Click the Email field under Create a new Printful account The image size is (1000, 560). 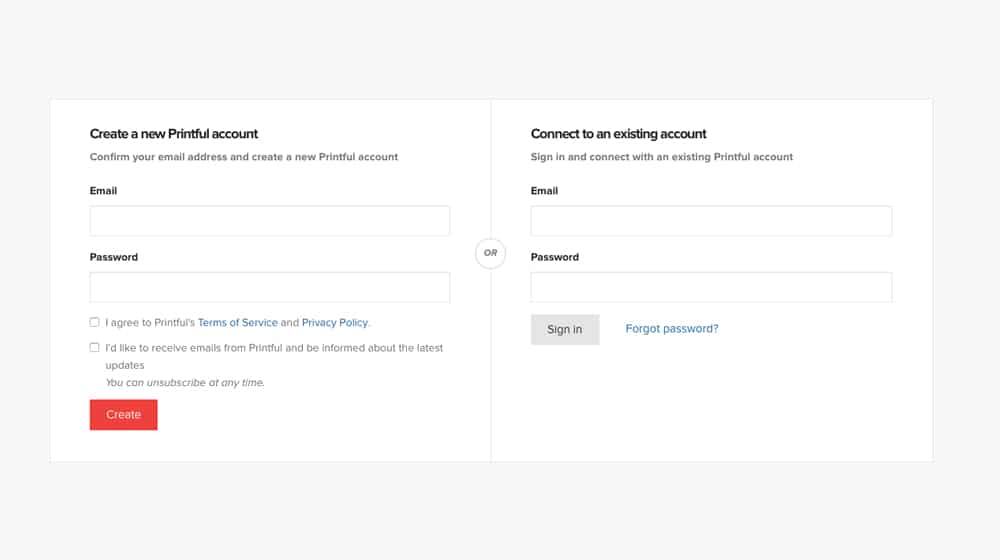point(270,221)
